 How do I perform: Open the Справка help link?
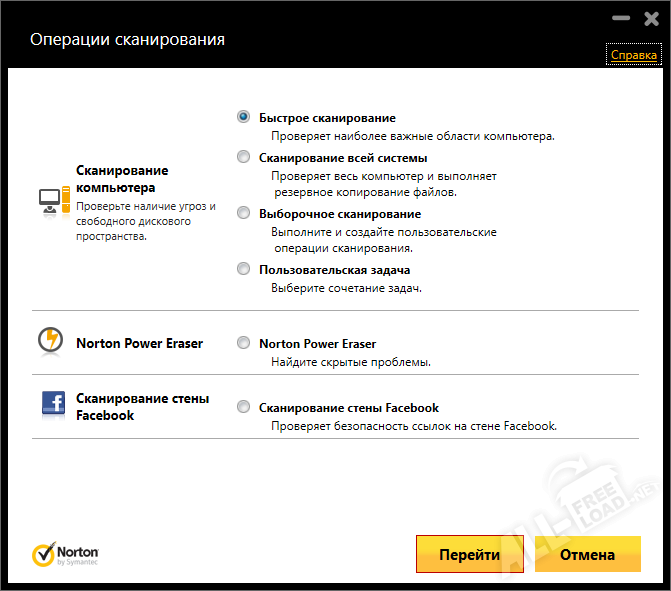click(633, 56)
